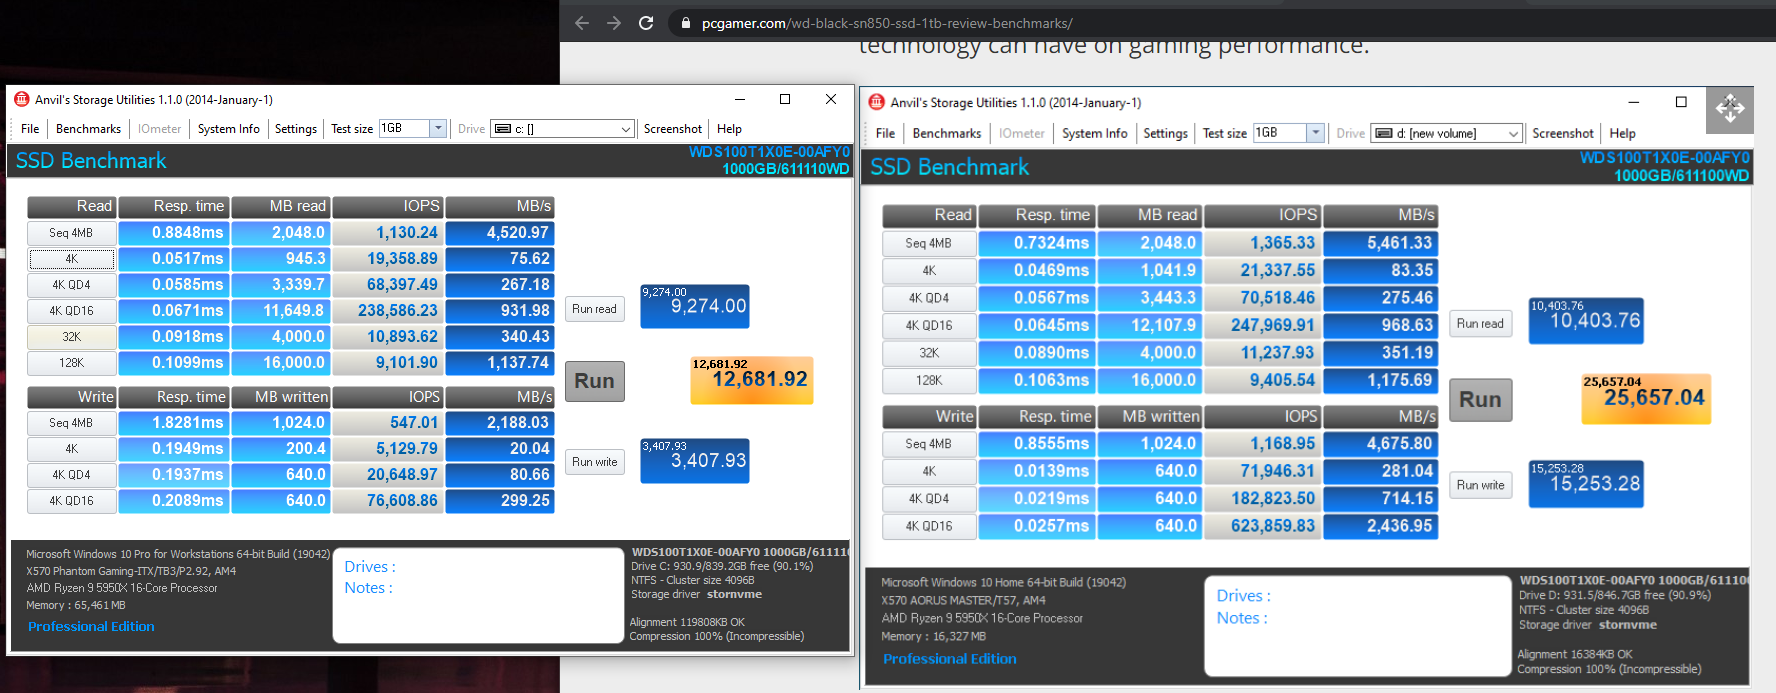1776x693 pixels.
Task: Click Drives/Notes box in right window
Action: click(1357, 626)
